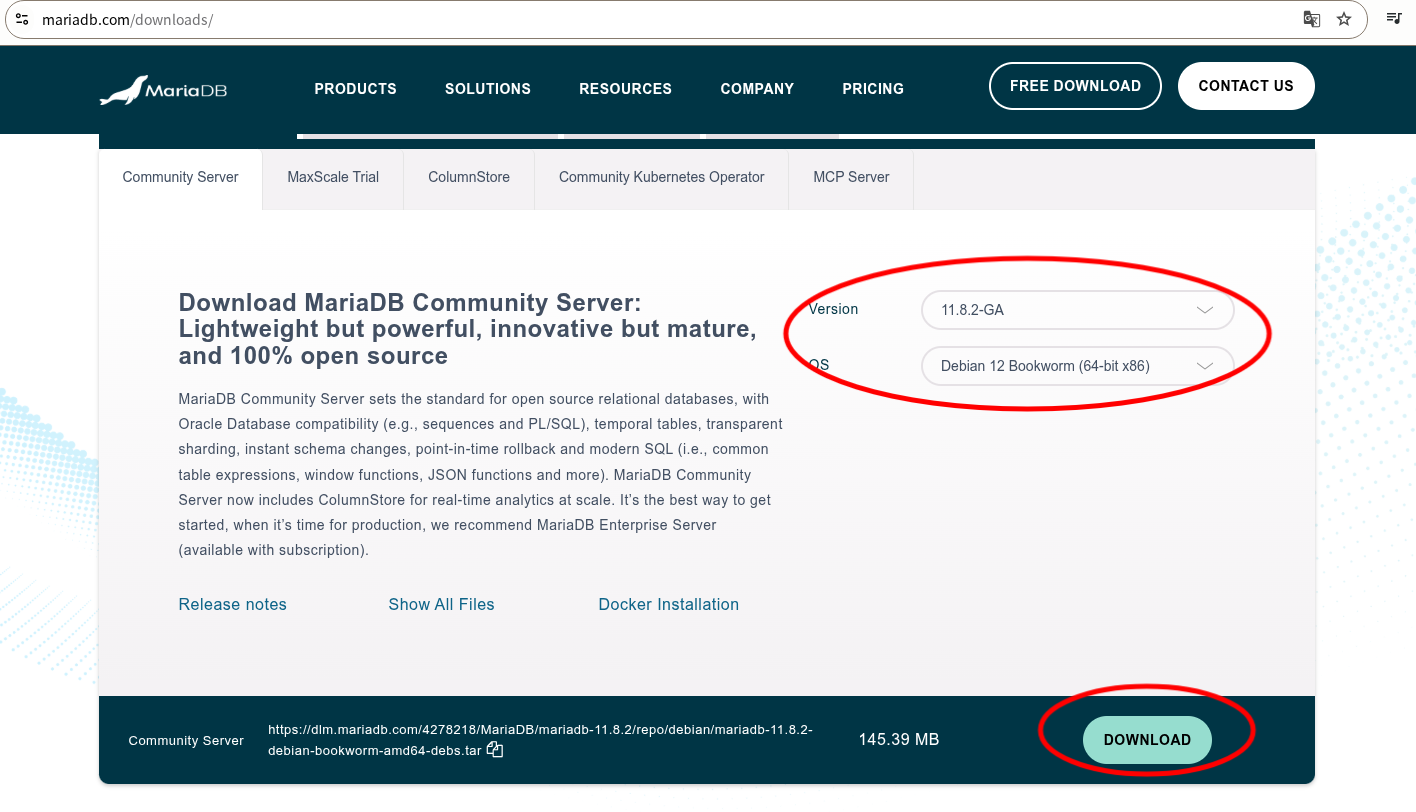Click the 145.39 MB file size text
This screenshot has height=812, width=1416.
898,740
